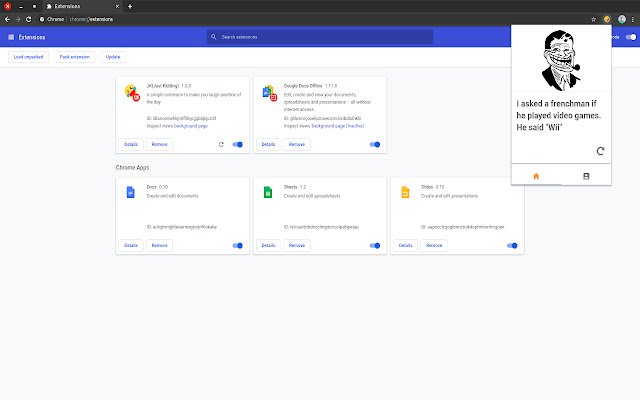Click the Docs app icon
This screenshot has width=640, height=400.
point(131,192)
